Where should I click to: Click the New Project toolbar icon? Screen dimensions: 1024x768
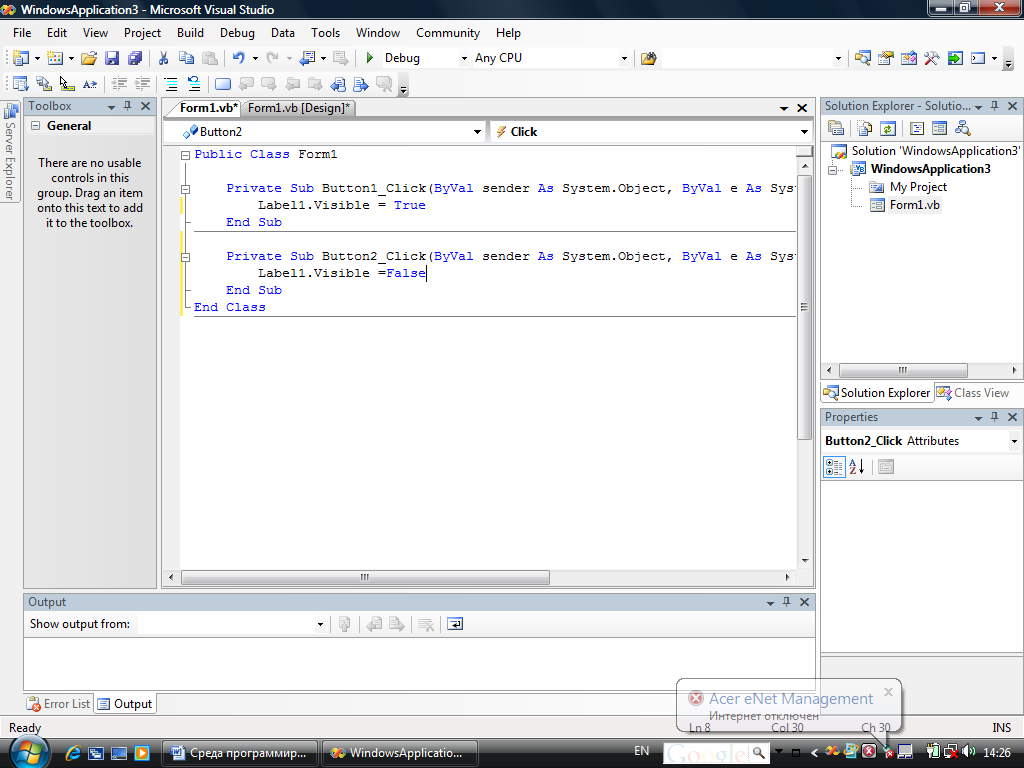(x=20, y=58)
